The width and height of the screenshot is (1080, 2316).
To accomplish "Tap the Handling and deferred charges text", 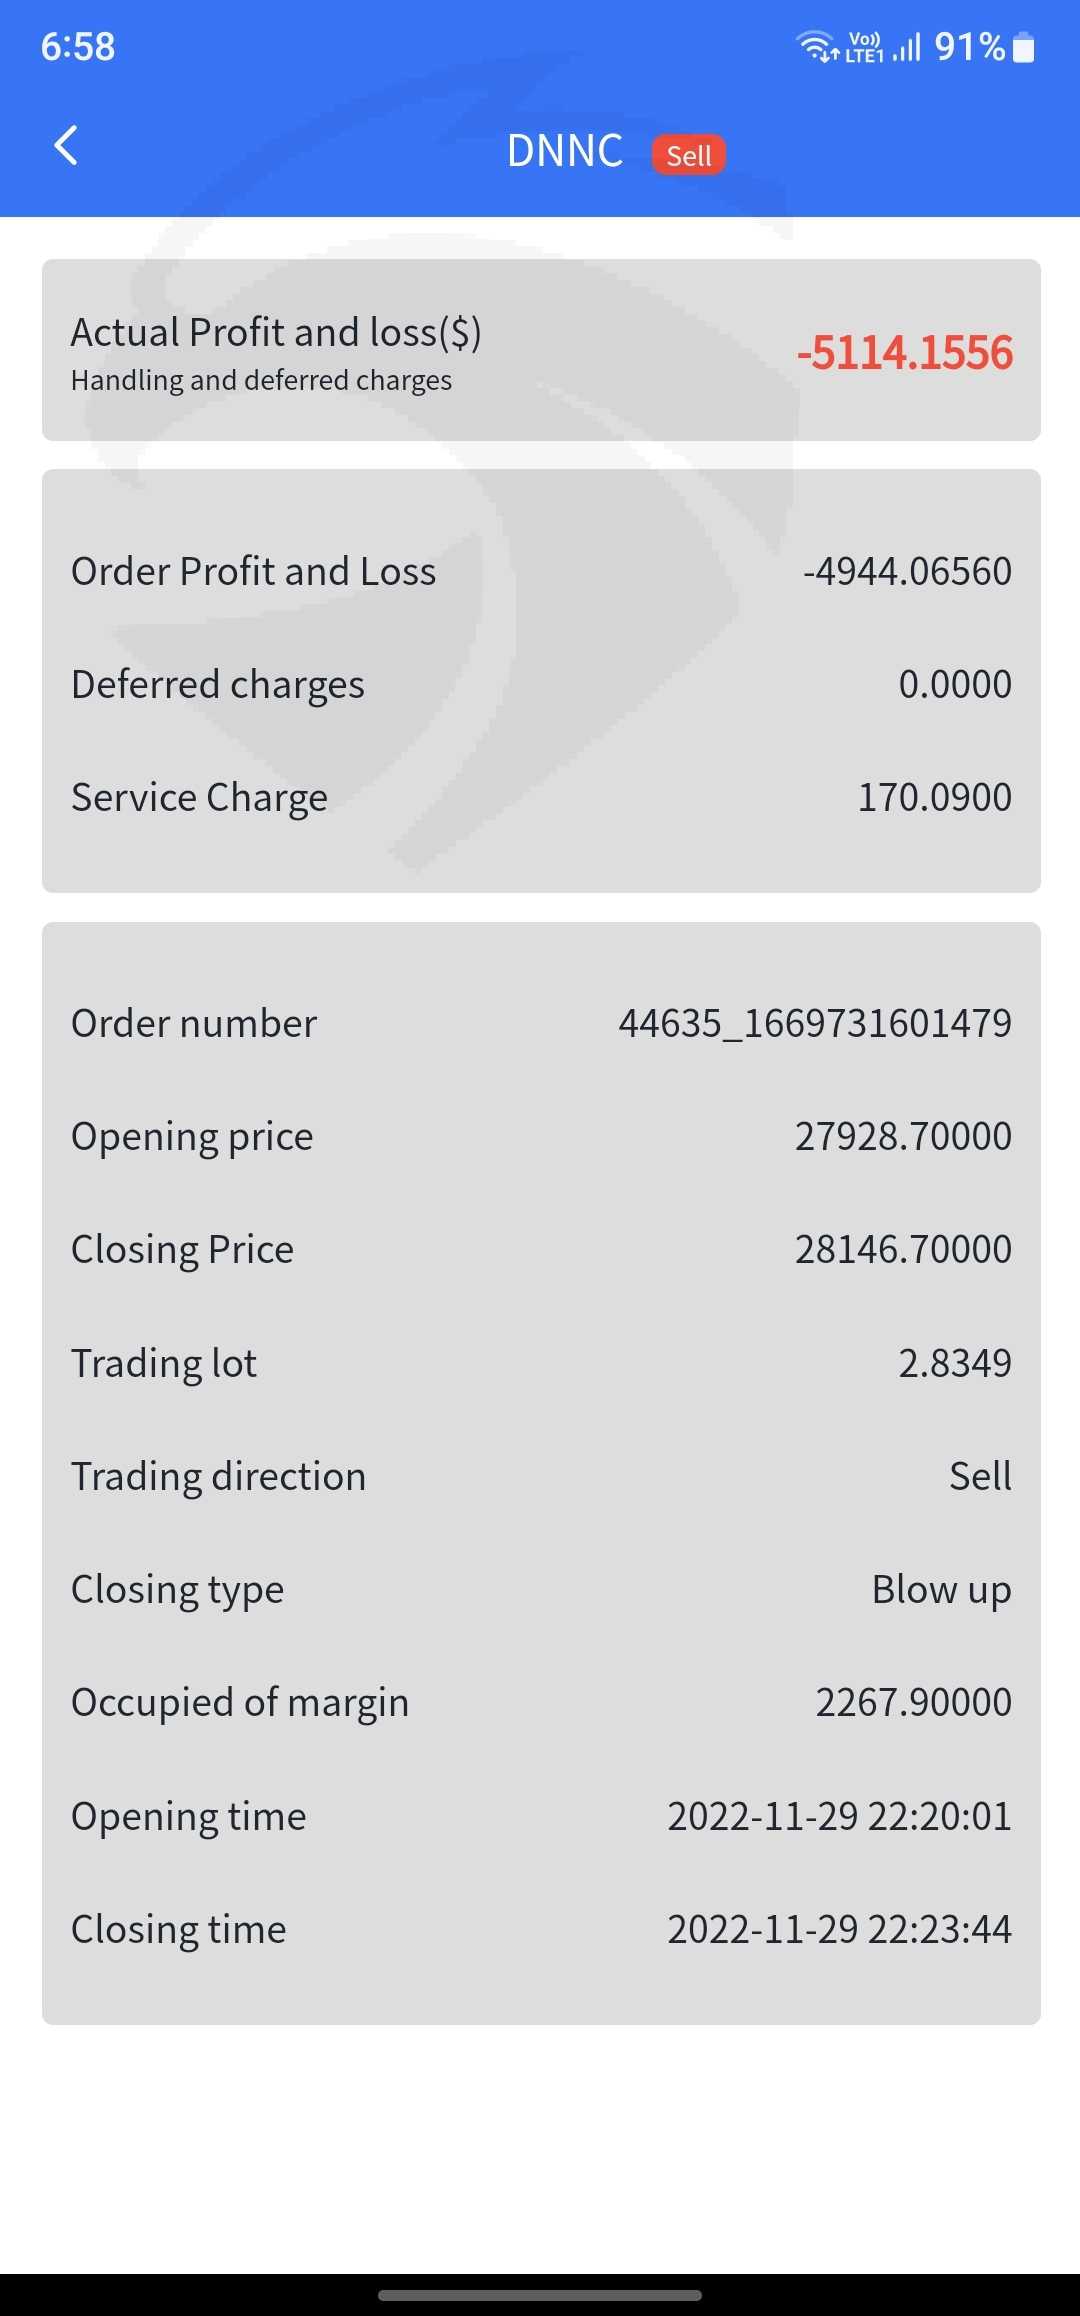I will pos(261,381).
